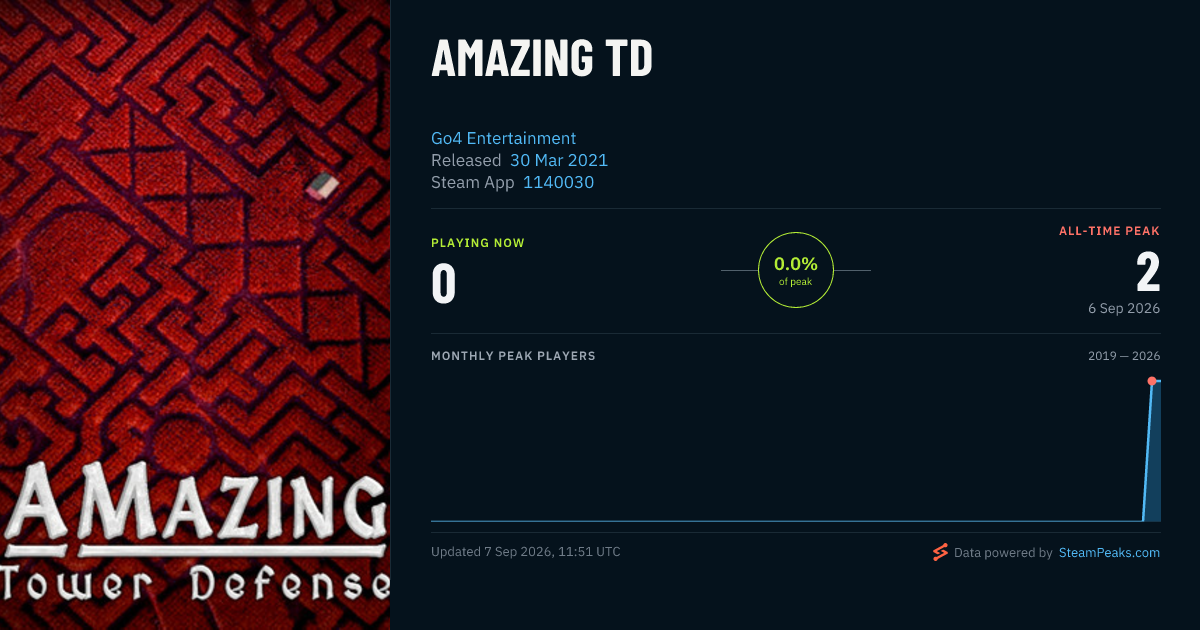Open the SteamPeaks.com link

1109,552
